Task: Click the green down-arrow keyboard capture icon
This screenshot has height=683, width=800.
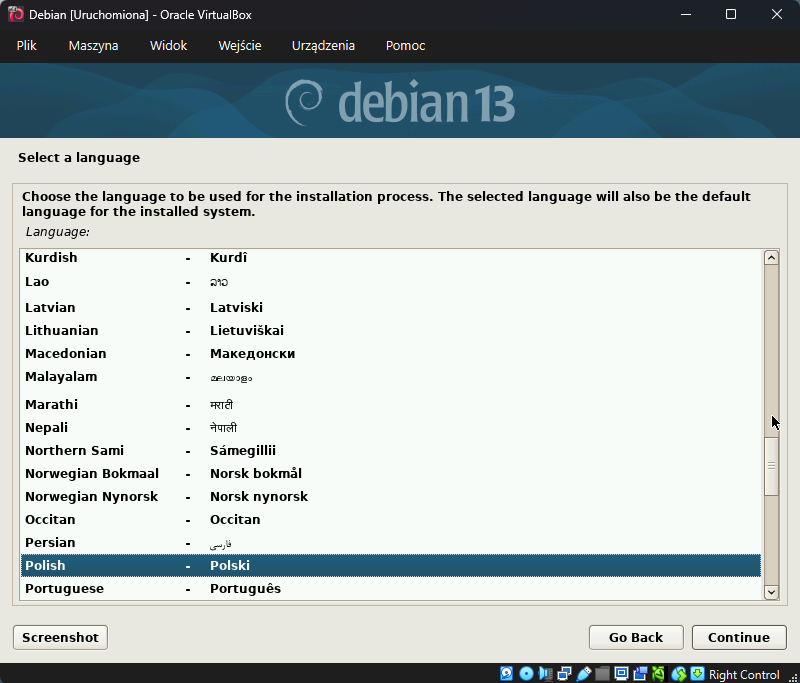Action: pos(697,673)
